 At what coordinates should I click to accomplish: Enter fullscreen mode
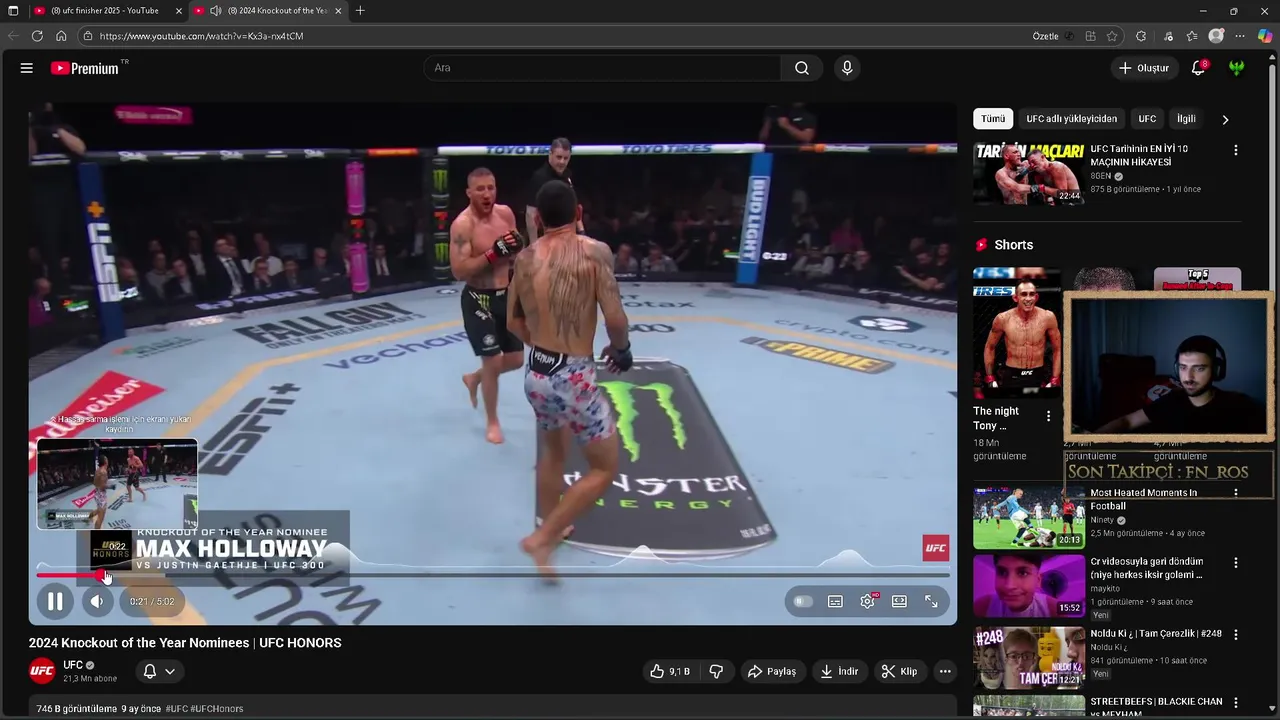tap(931, 601)
